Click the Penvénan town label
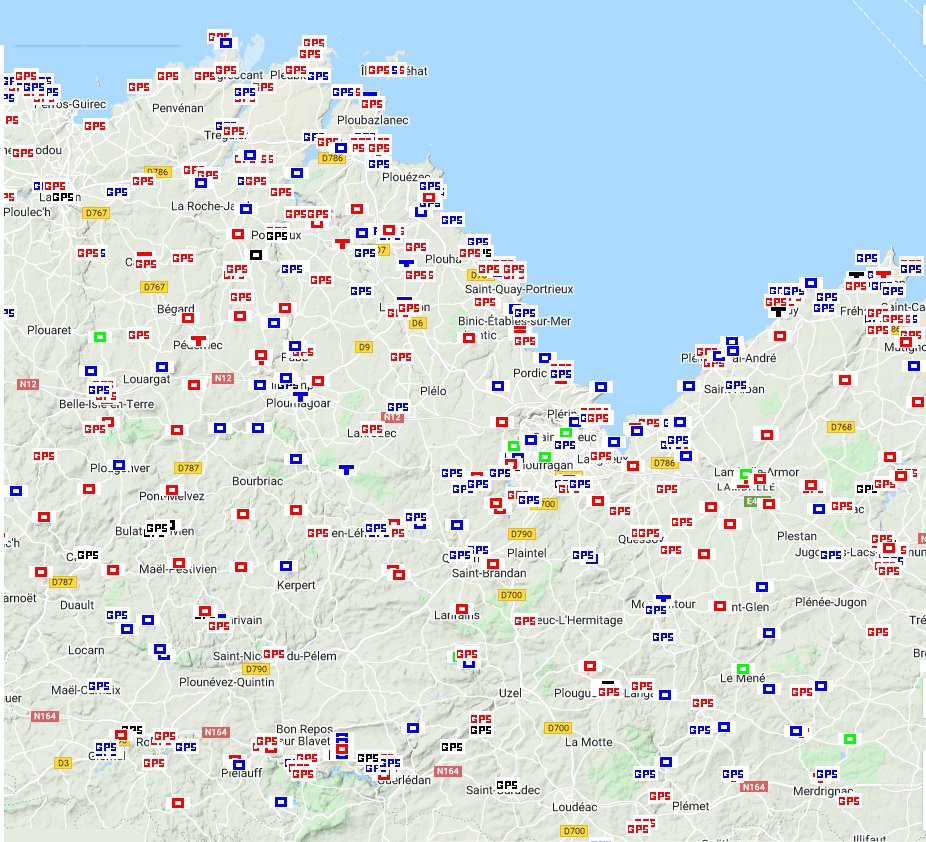This screenshot has width=926, height=842. [x=177, y=107]
